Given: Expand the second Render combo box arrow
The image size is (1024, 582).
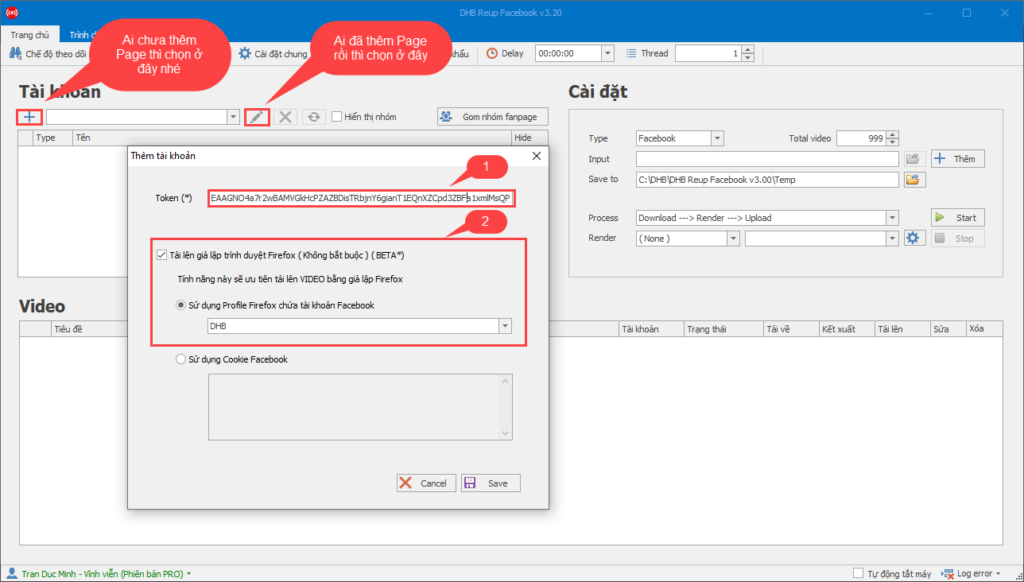Looking at the screenshot, I should click(892, 238).
